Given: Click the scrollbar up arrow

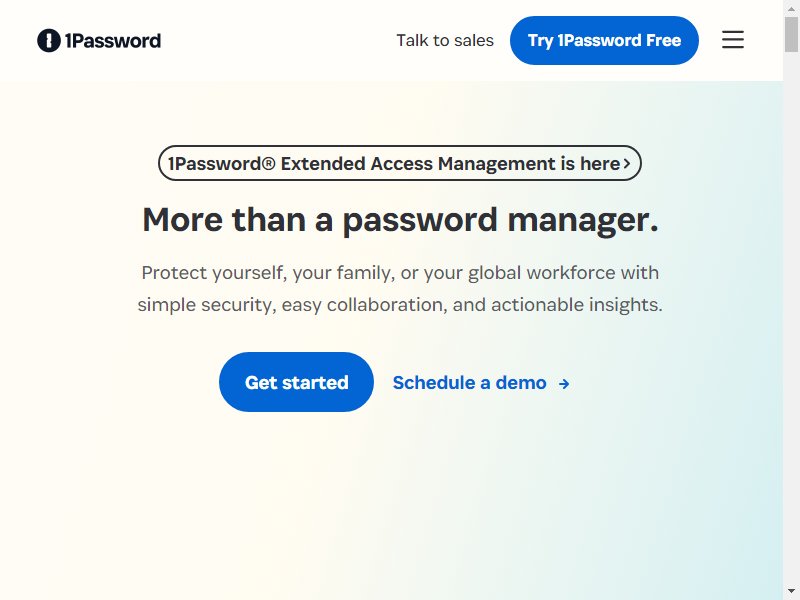Looking at the screenshot, I should pyautogui.click(x=791, y=8).
